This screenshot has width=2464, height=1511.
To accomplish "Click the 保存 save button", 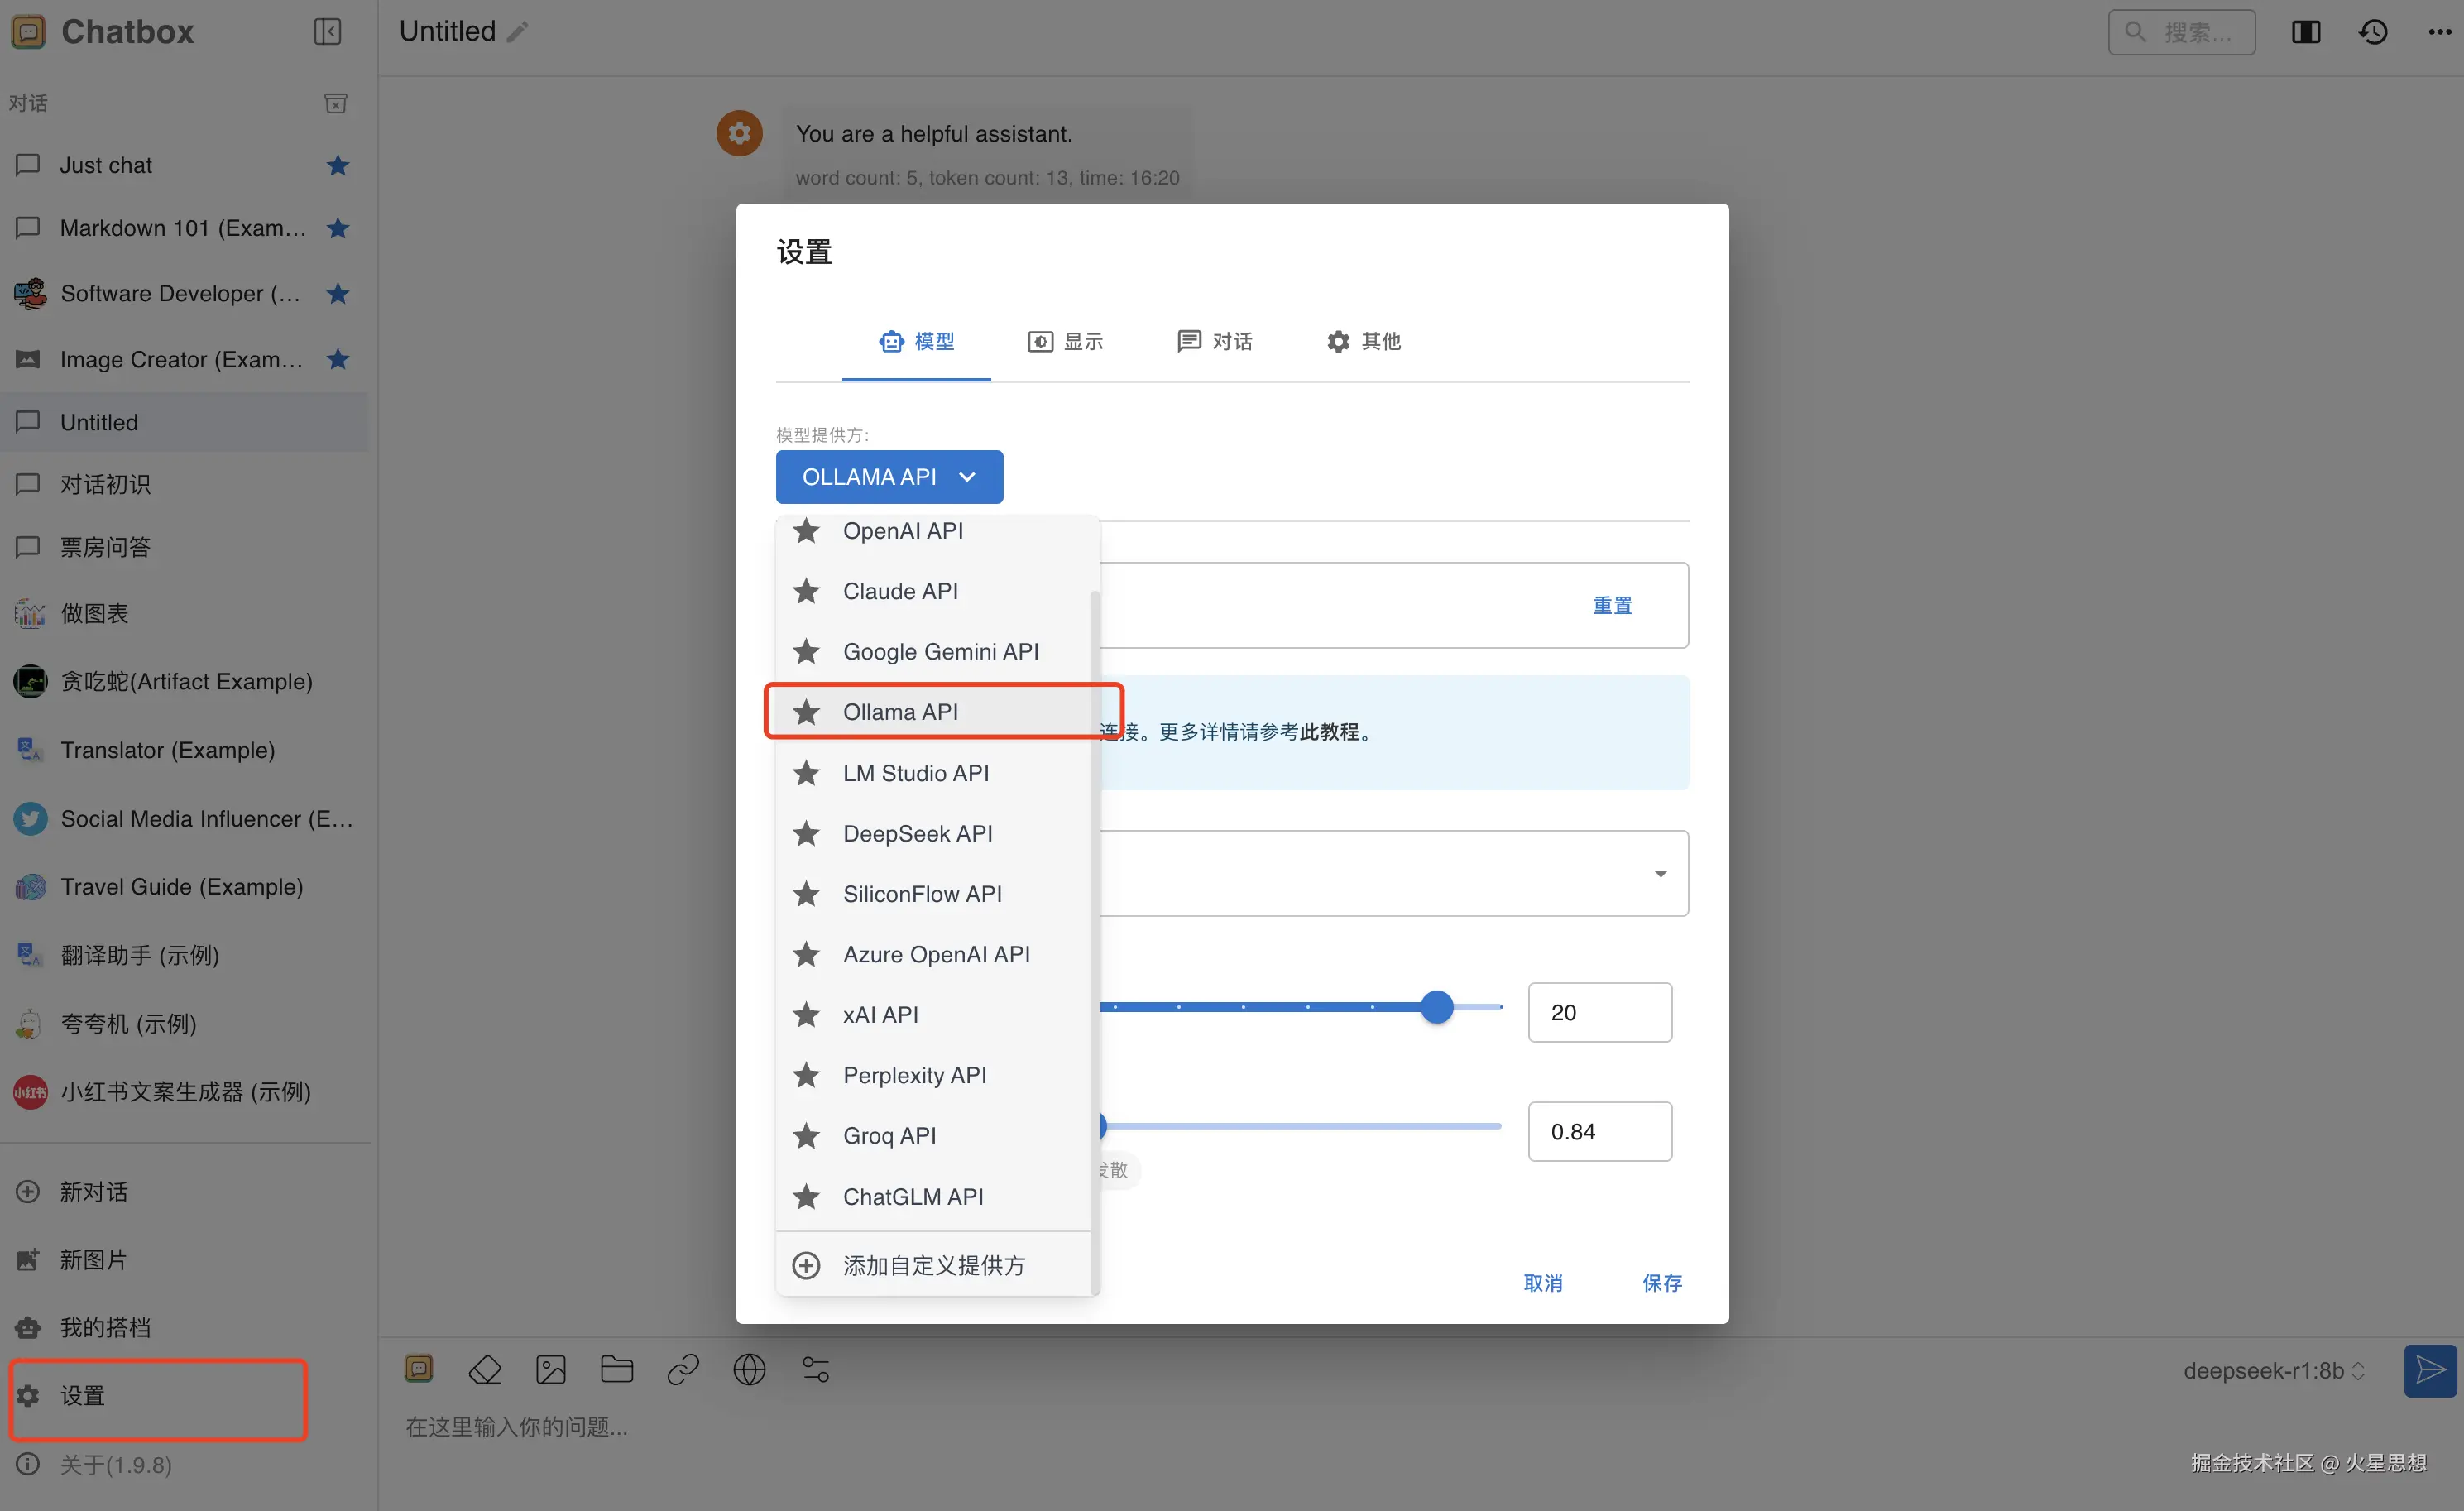I will coord(1662,1282).
